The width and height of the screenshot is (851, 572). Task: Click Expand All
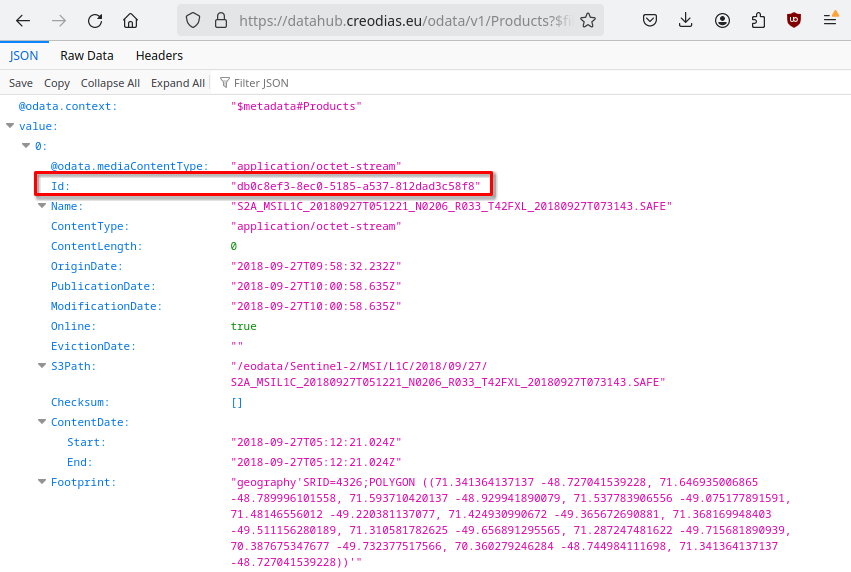click(177, 83)
